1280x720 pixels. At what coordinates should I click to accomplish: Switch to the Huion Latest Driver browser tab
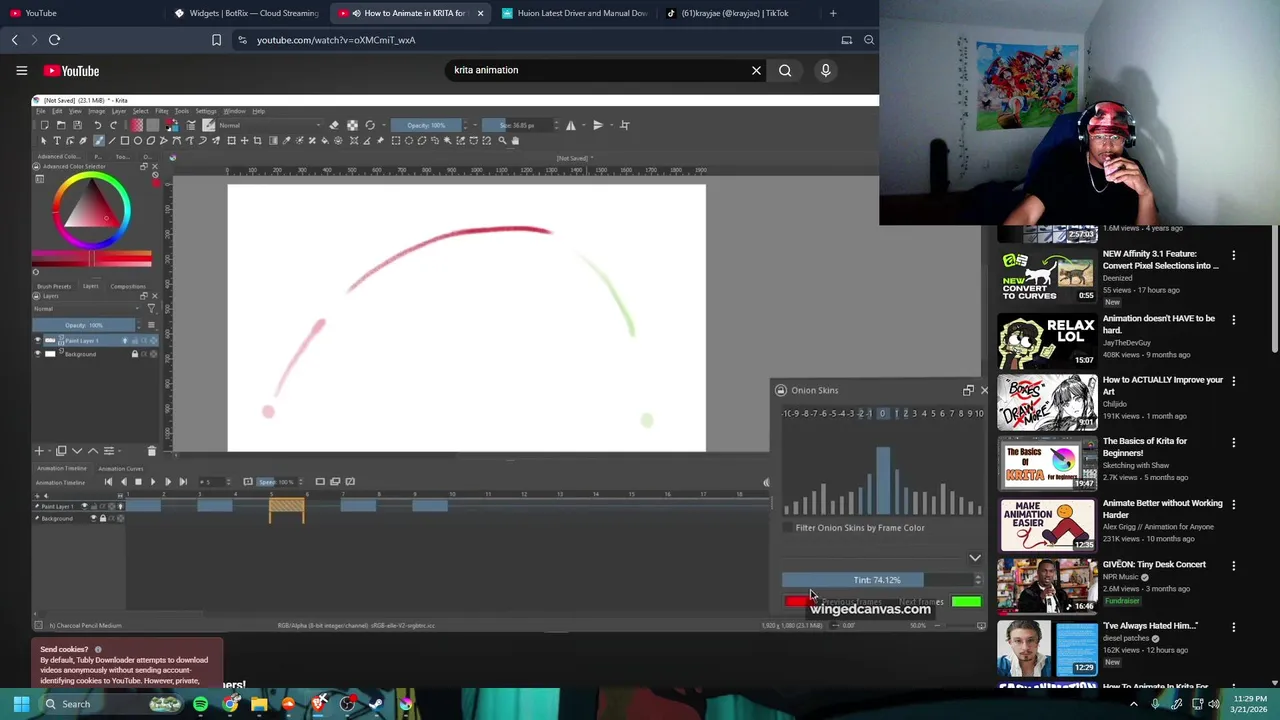click(575, 13)
